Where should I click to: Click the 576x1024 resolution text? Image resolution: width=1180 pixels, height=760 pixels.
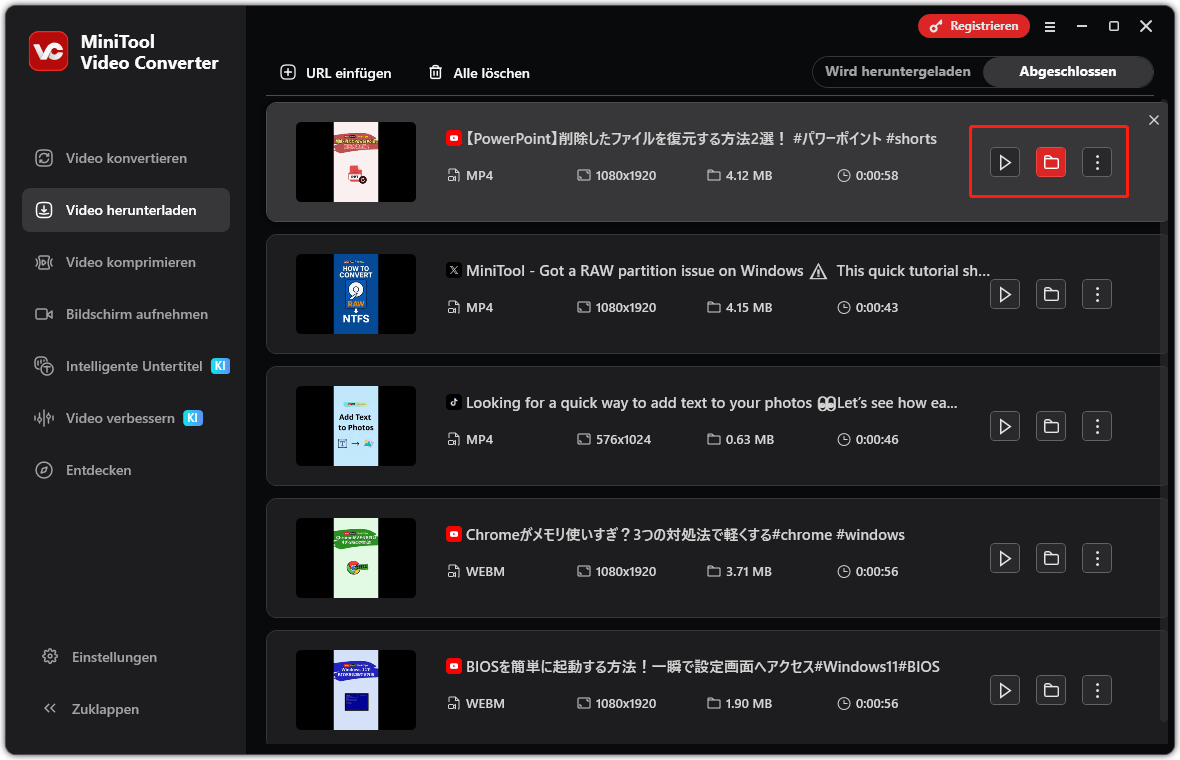pyautogui.click(x=623, y=439)
